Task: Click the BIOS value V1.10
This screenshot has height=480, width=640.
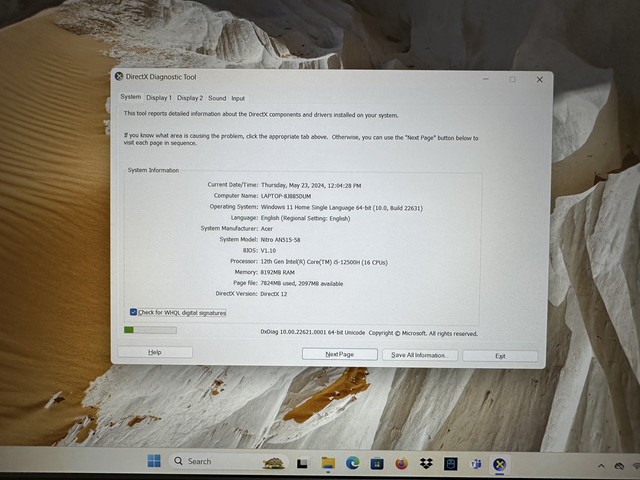Action: (268, 251)
